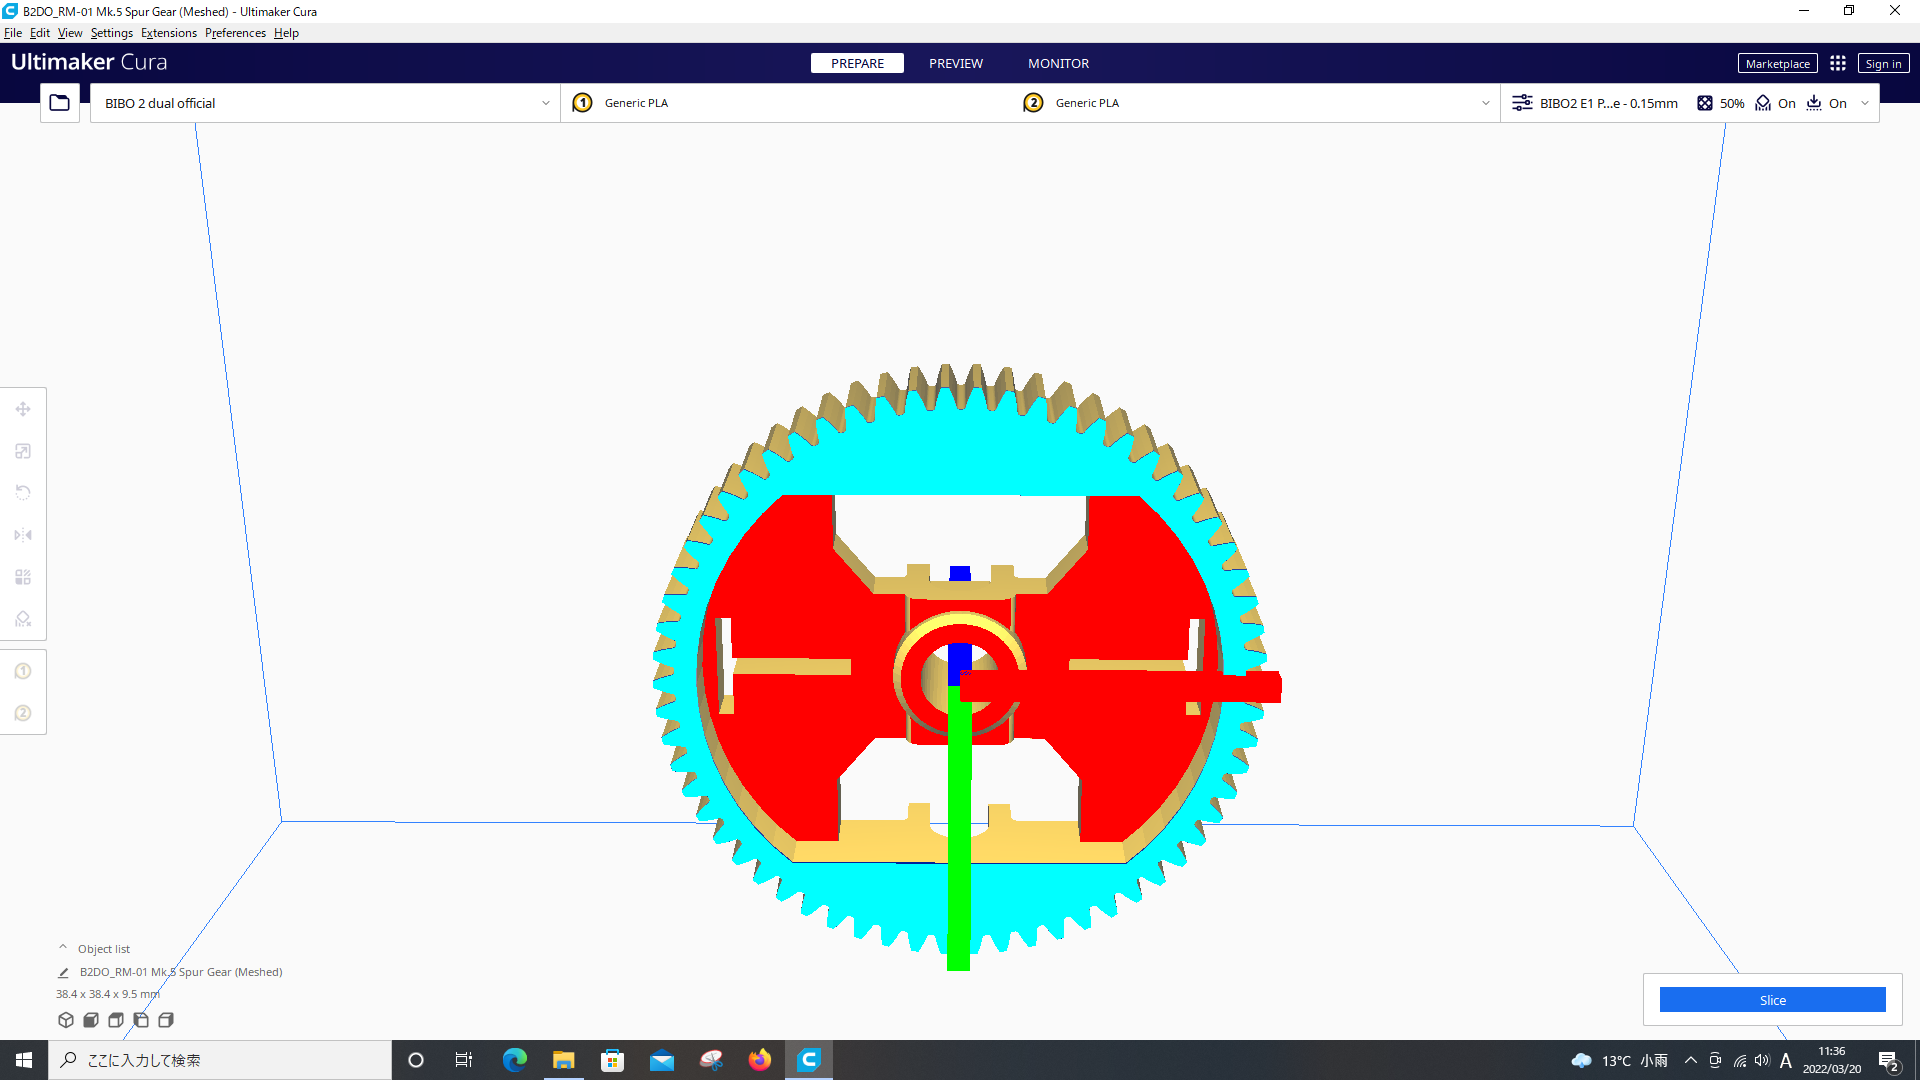Click extruder 1 Generic PLA badge
This screenshot has width=1920, height=1080.
582,103
